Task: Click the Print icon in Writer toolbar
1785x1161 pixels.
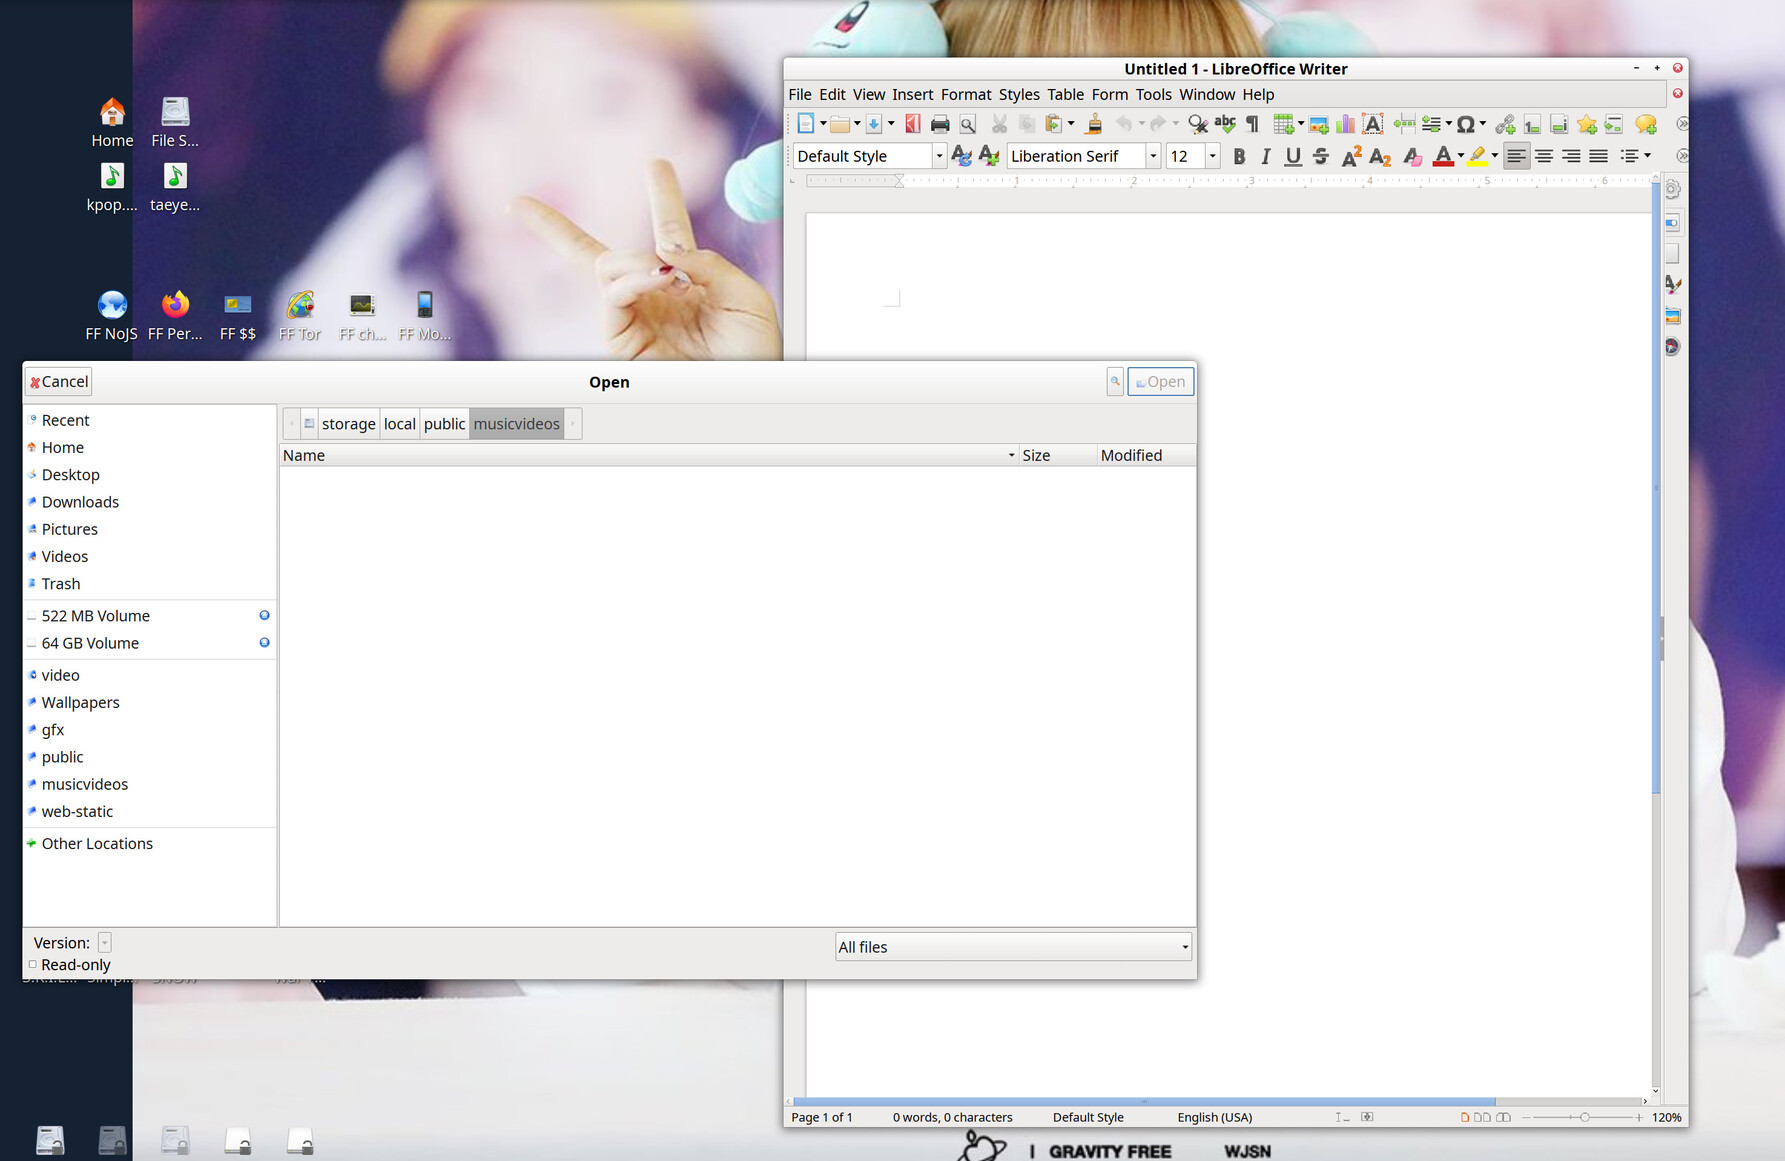Action: click(939, 124)
